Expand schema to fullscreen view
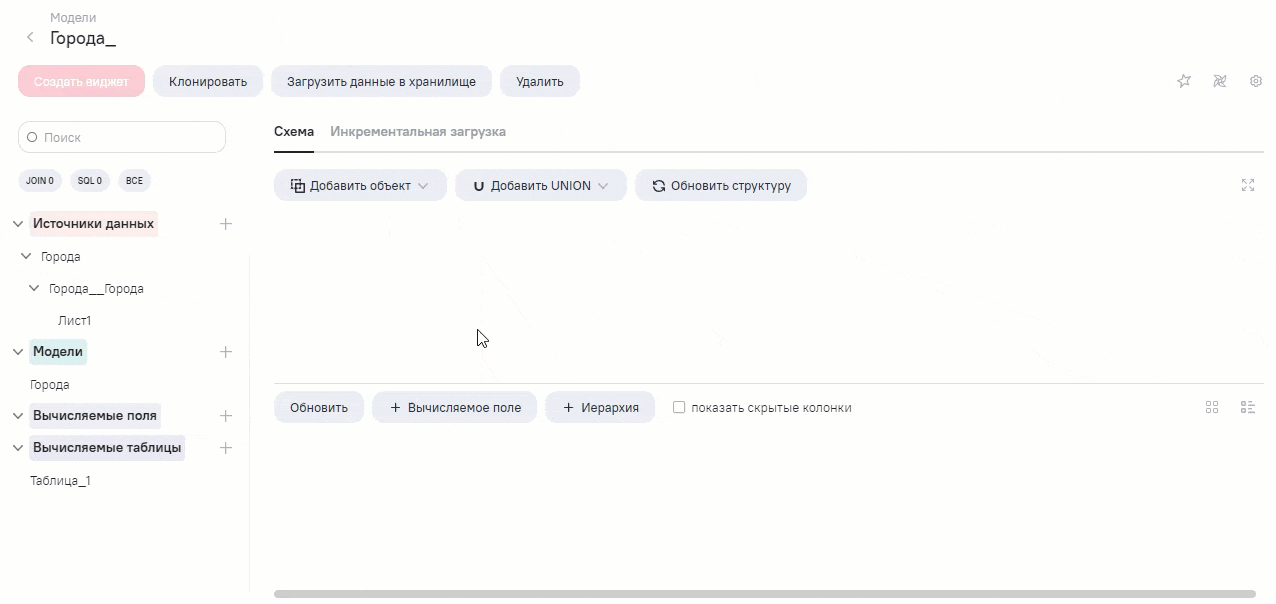Screen dimensions: 1276x604 point(1248,185)
